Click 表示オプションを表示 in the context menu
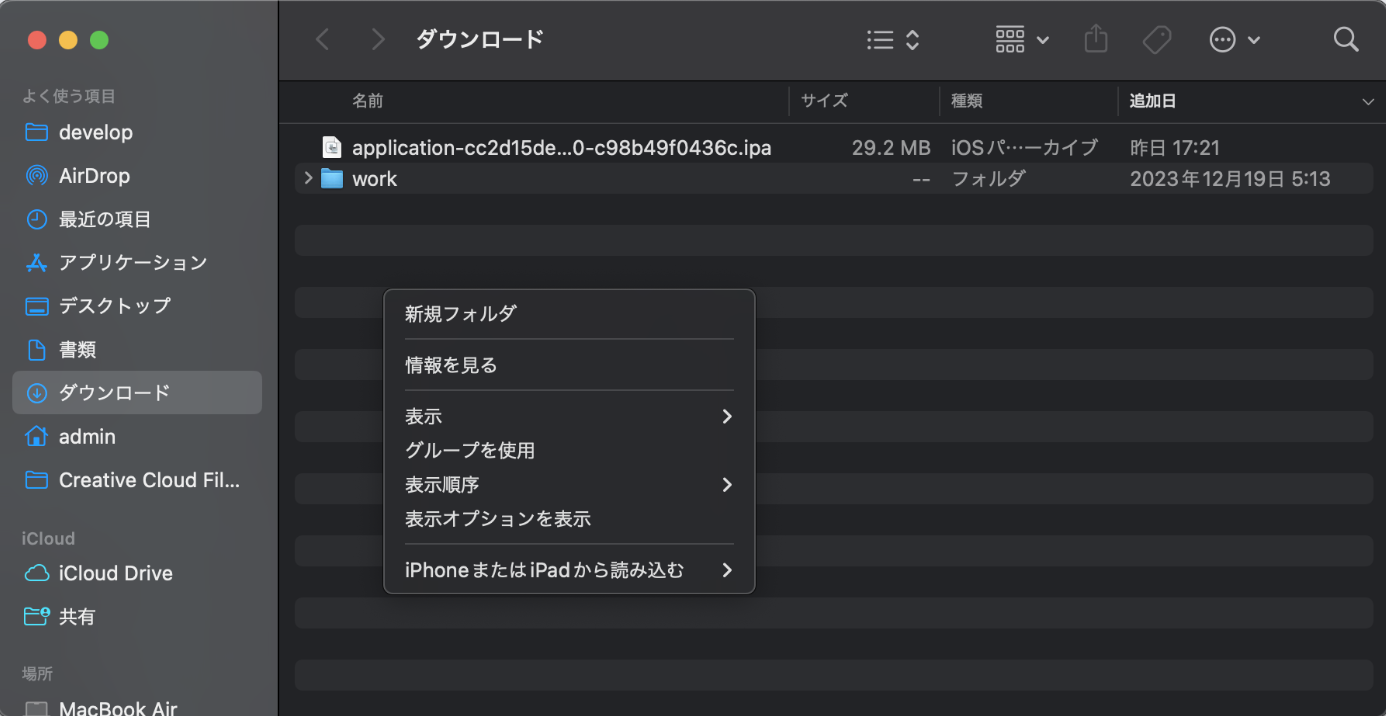Screen dimensions: 1386x716 (498, 518)
